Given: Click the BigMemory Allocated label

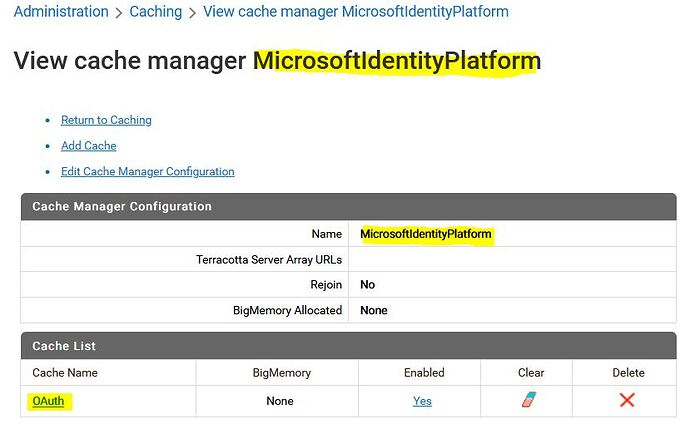Looking at the screenshot, I should pyautogui.click(x=287, y=310).
